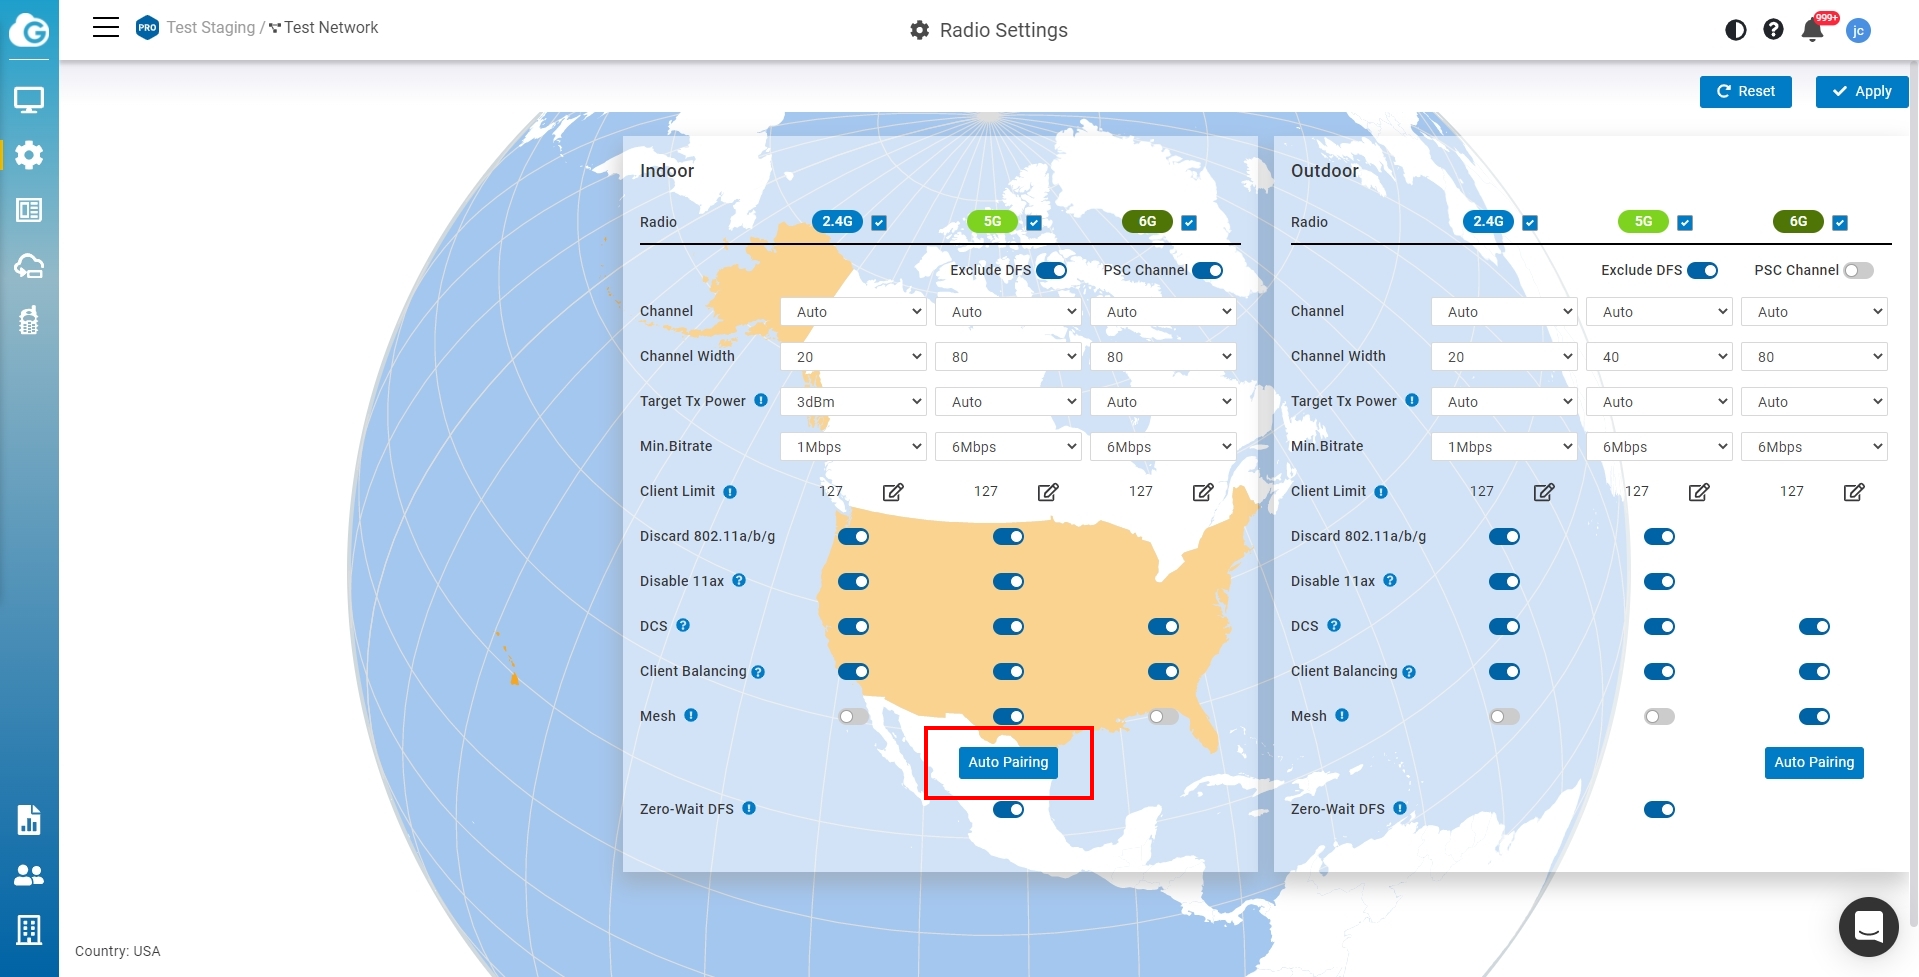
Task: Open Outdoor 6G Channel dropdown
Action: [x=1815, y=312]
